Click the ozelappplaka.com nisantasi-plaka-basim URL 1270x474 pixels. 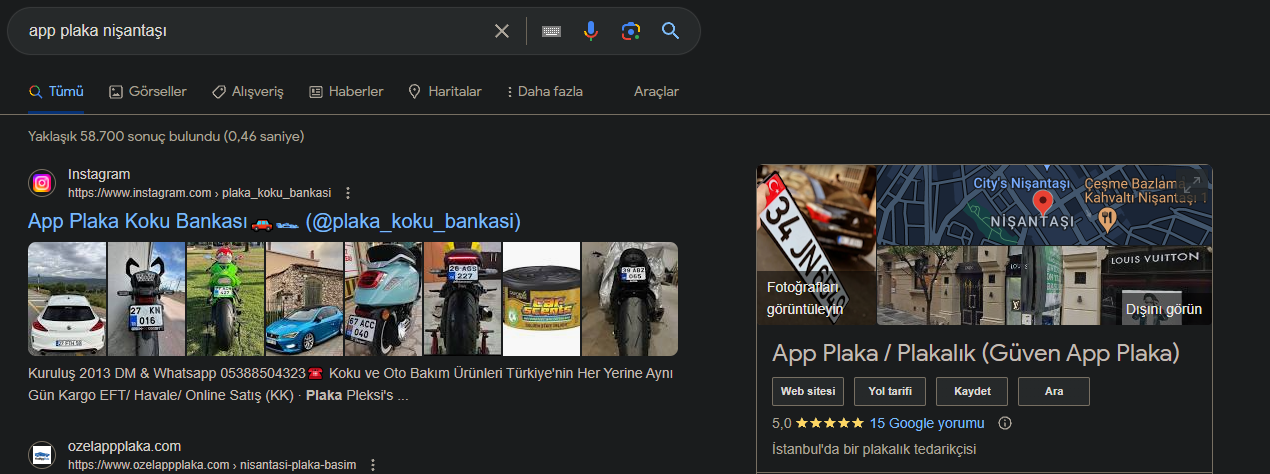click(212, 465)
